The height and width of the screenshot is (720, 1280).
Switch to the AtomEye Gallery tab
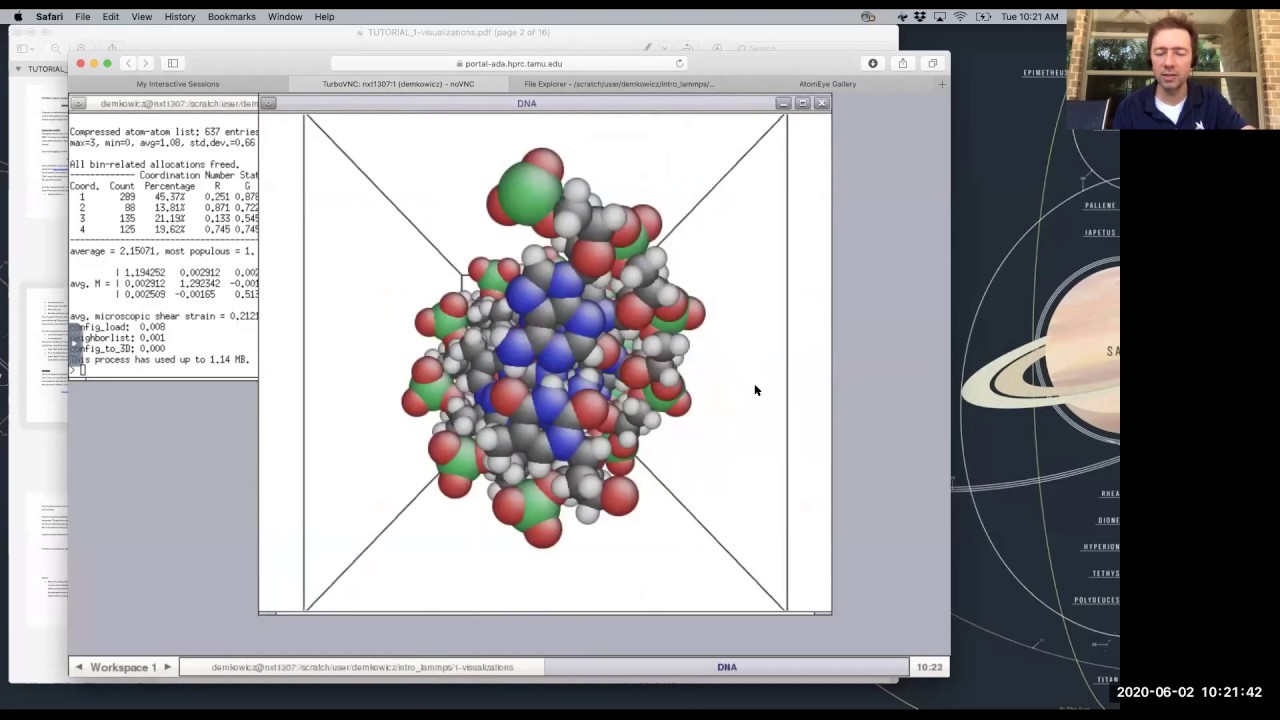coord(828,84)
